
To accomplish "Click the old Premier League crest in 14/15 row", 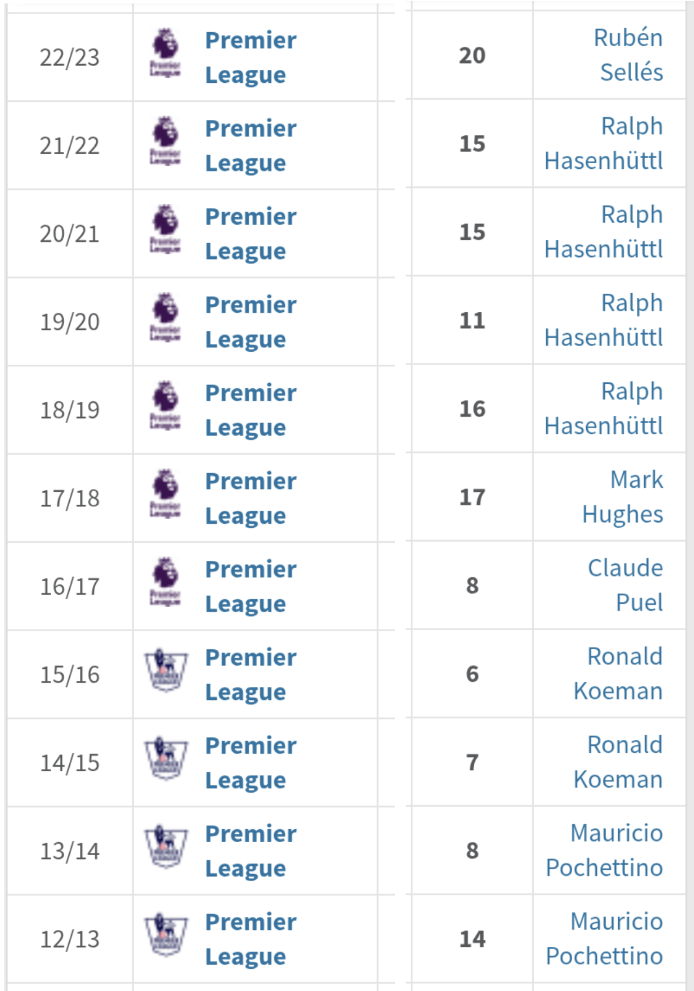I will click(166, 758).
